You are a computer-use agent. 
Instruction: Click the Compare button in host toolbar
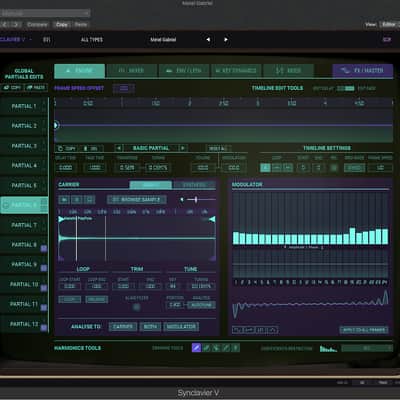click(x=37, y=25)
